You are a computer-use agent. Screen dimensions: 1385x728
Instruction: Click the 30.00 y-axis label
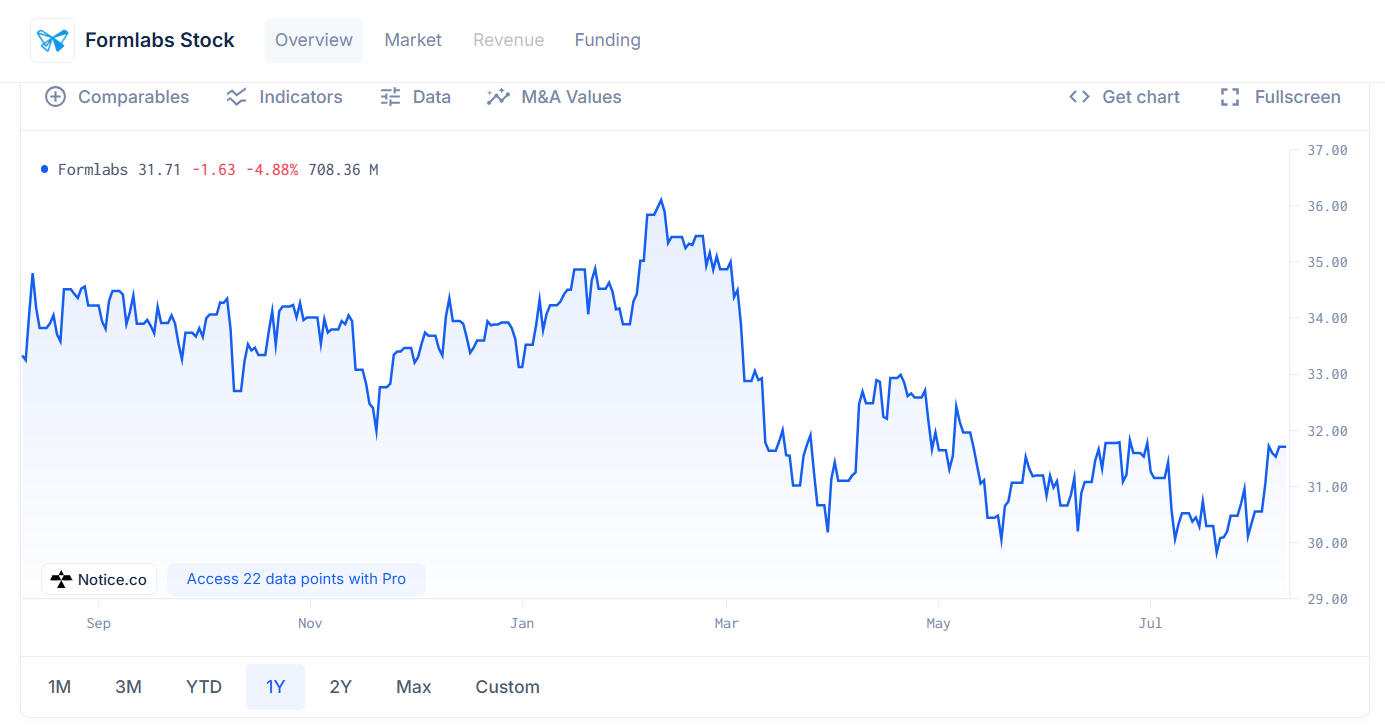1328,543
